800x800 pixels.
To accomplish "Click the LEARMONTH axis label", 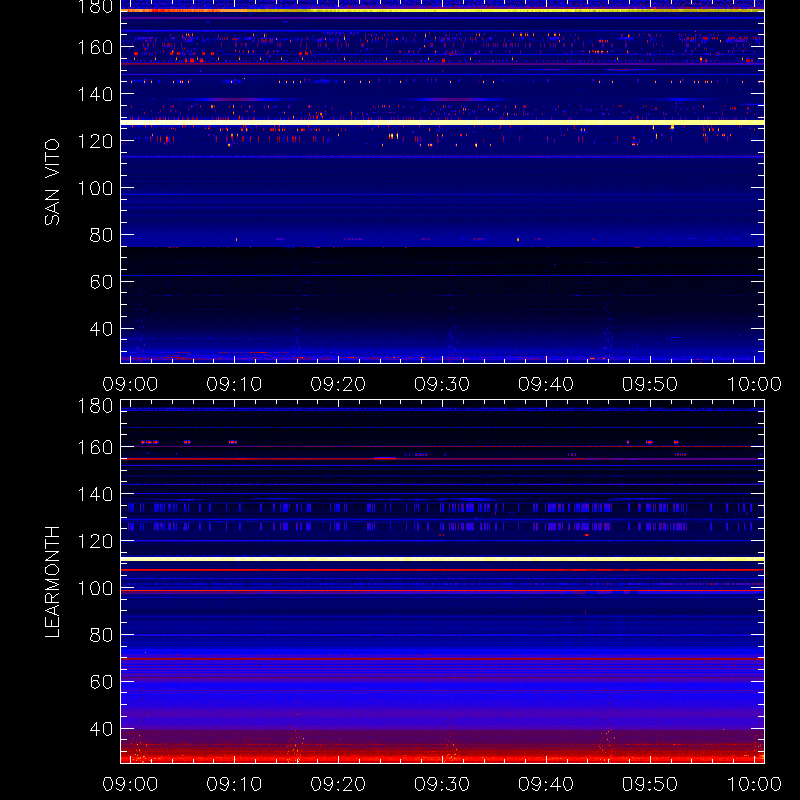I will (x=52, y=582).
